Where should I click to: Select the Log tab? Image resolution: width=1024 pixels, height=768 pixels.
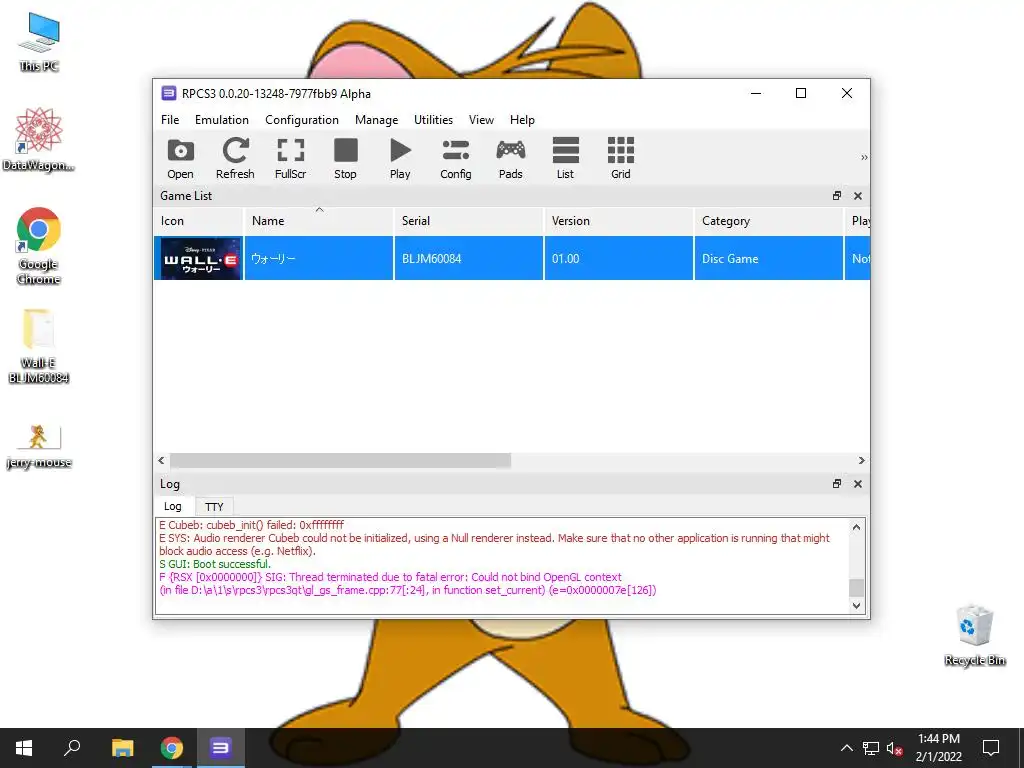click(172, 506)
